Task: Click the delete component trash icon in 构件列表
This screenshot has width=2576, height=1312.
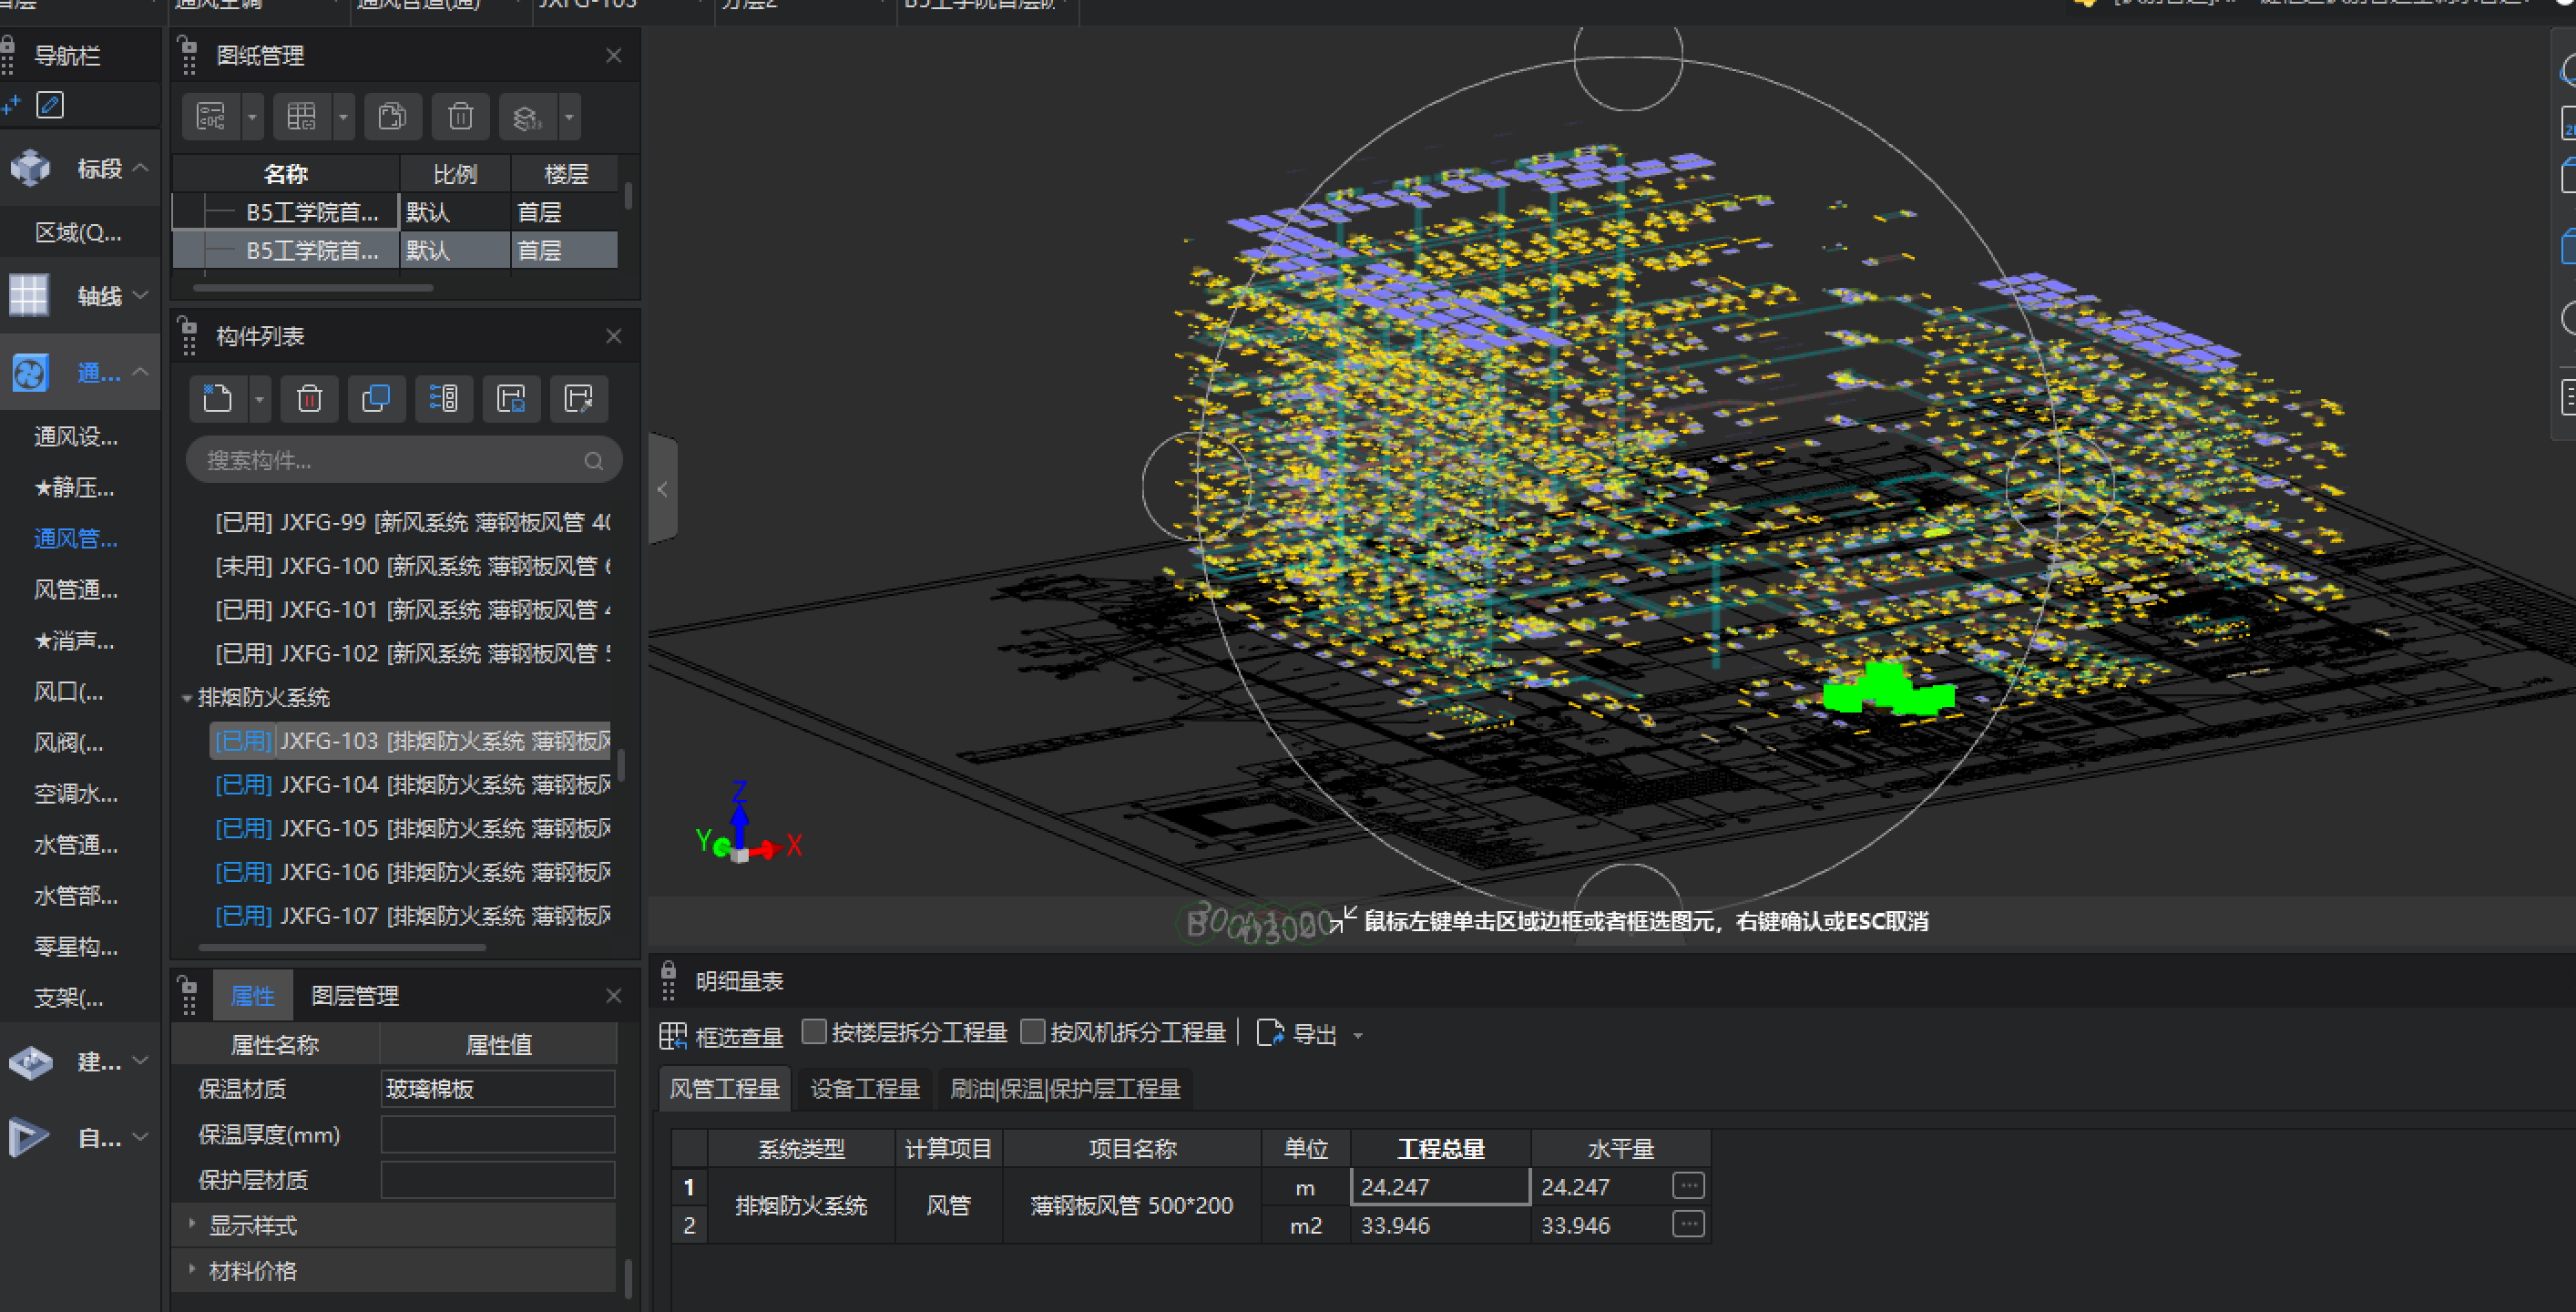Action: (309, 399)
